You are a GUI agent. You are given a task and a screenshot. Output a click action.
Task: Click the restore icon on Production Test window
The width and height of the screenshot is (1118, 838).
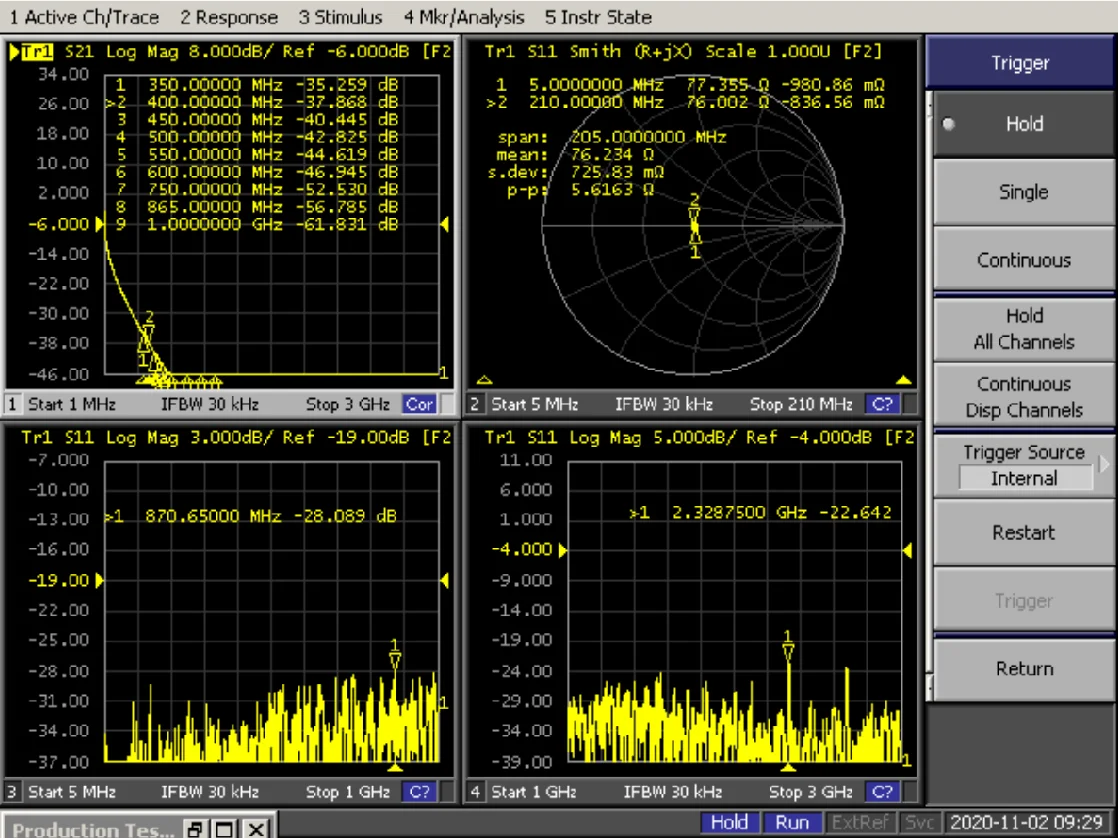[x=197, y=828]
